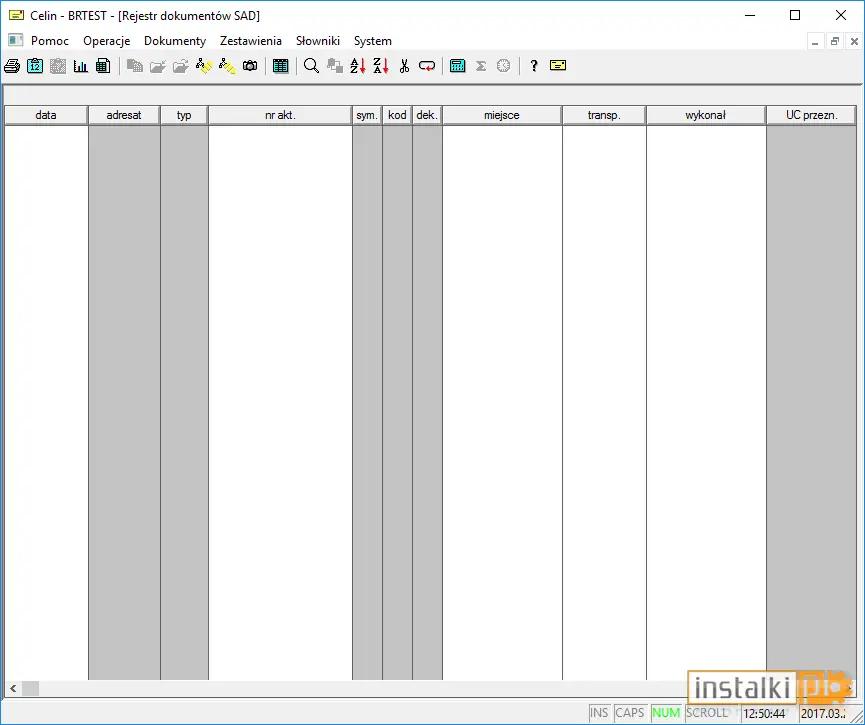Minimize the inner Rejestr dokumentów SAD window

click(x=815, y=41)
